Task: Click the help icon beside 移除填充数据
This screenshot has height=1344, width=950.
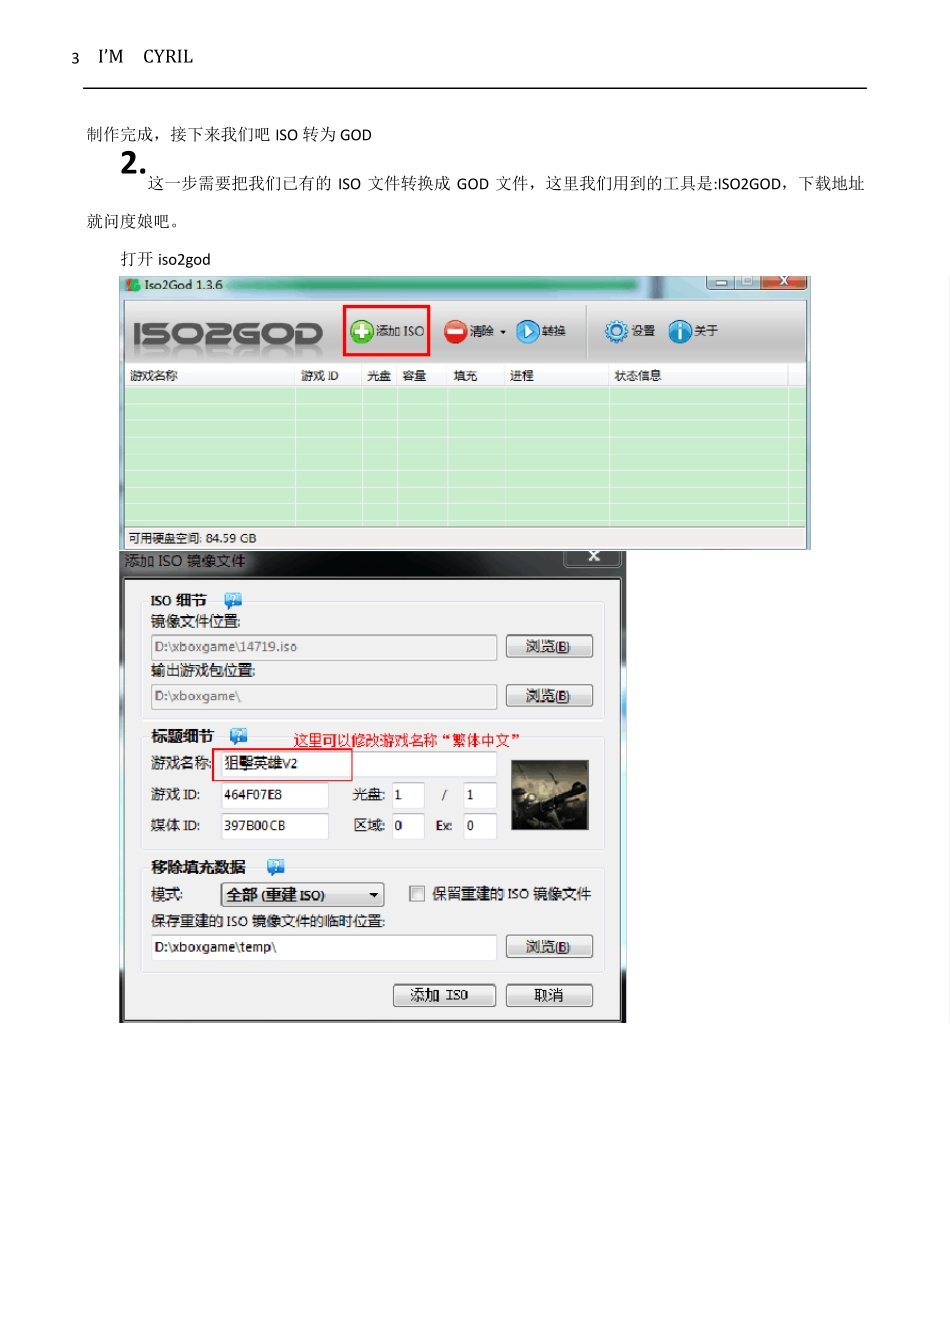Action: coord(275,867)
